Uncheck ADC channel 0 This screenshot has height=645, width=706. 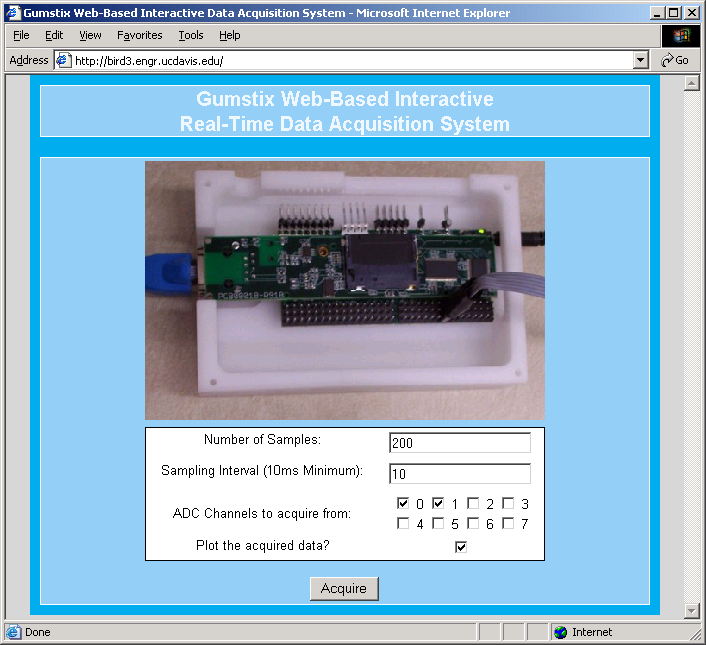click(x=403, y=503)
